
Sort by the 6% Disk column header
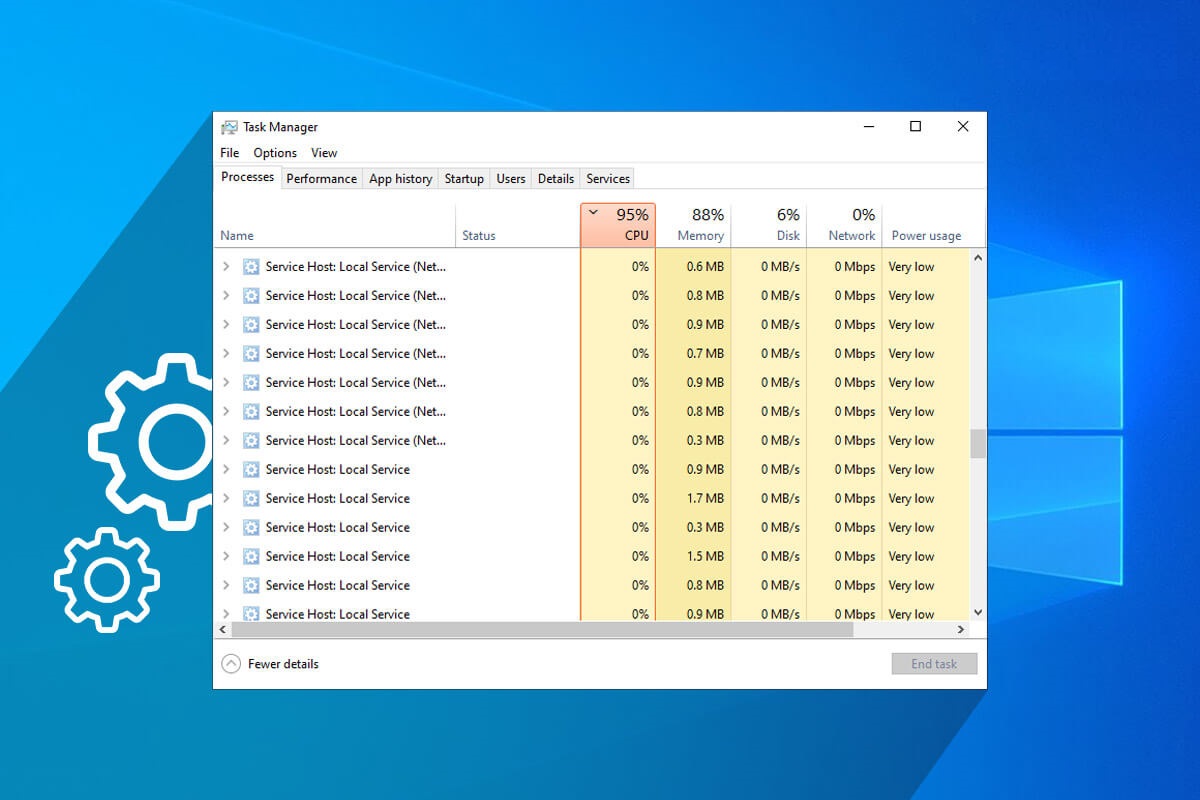[769, 225]
